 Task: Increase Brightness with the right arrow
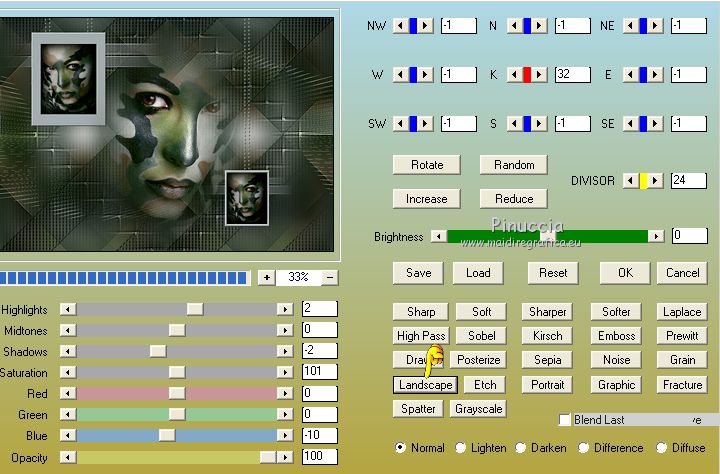pyautogui.click(x=656, y=236)
